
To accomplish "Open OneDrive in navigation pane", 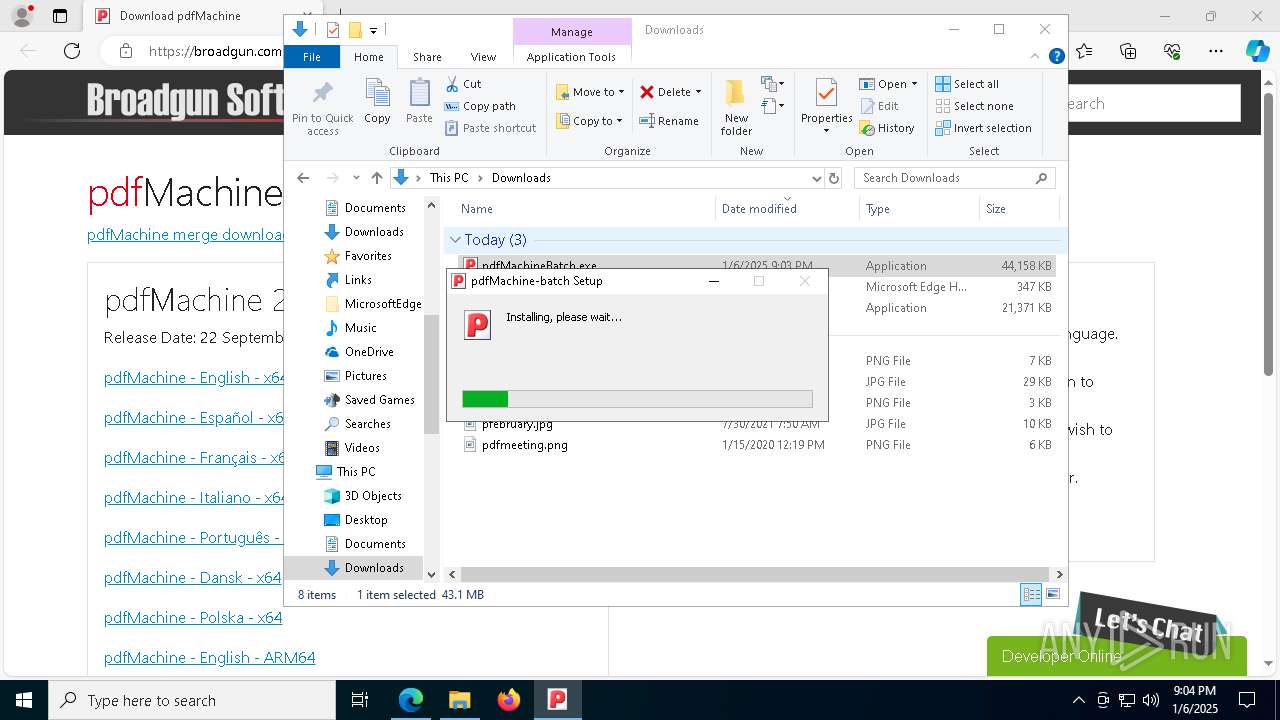I will pos(368,352).
